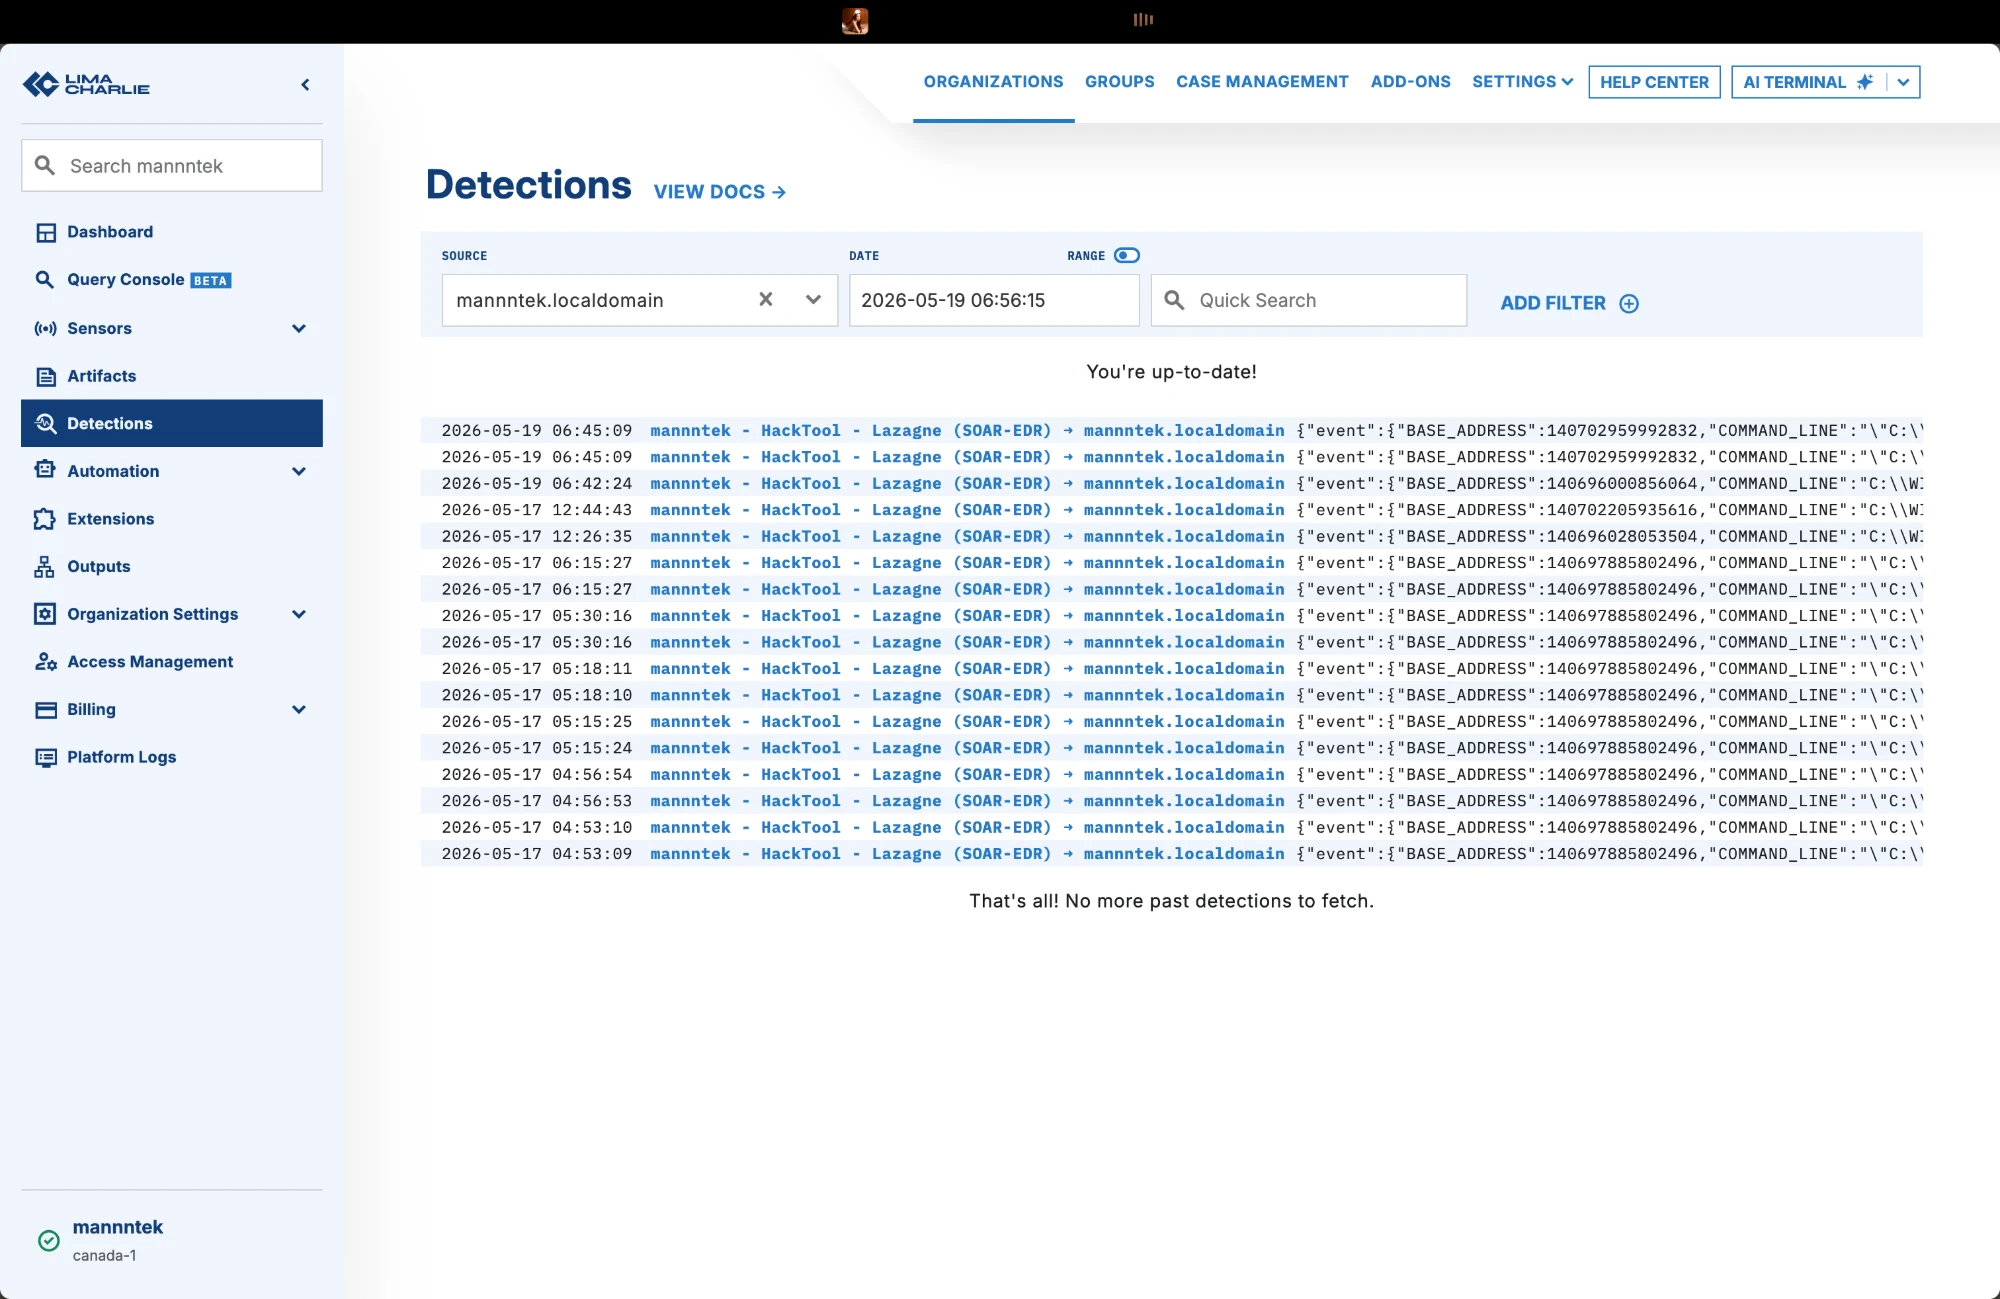
Task: Open the AI Terminal dropdown arrow
Action: click(x=1903, y=82)
